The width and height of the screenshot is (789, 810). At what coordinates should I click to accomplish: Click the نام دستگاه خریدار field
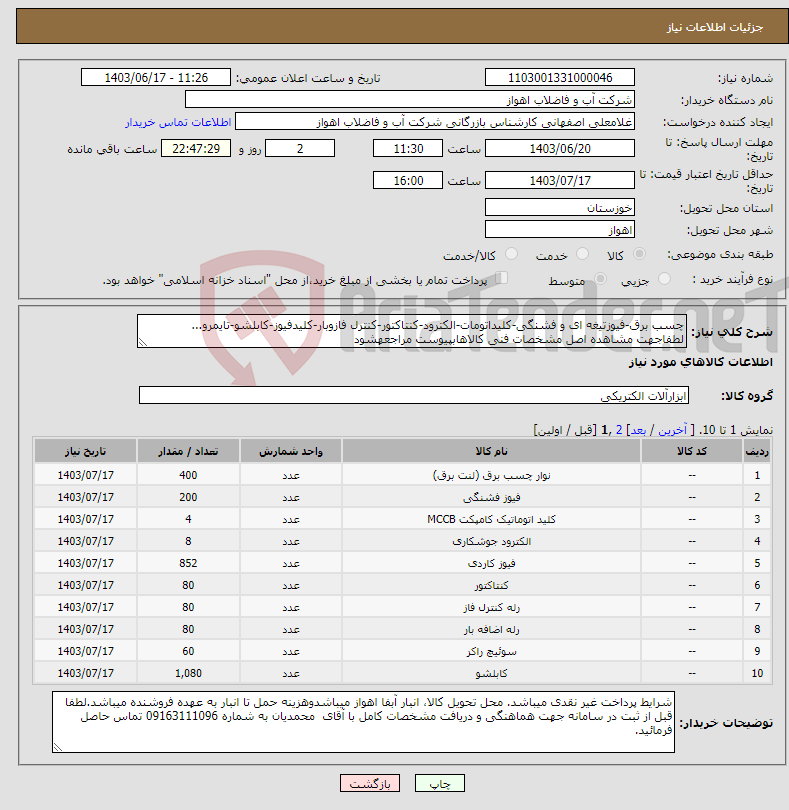click(410, 100)
